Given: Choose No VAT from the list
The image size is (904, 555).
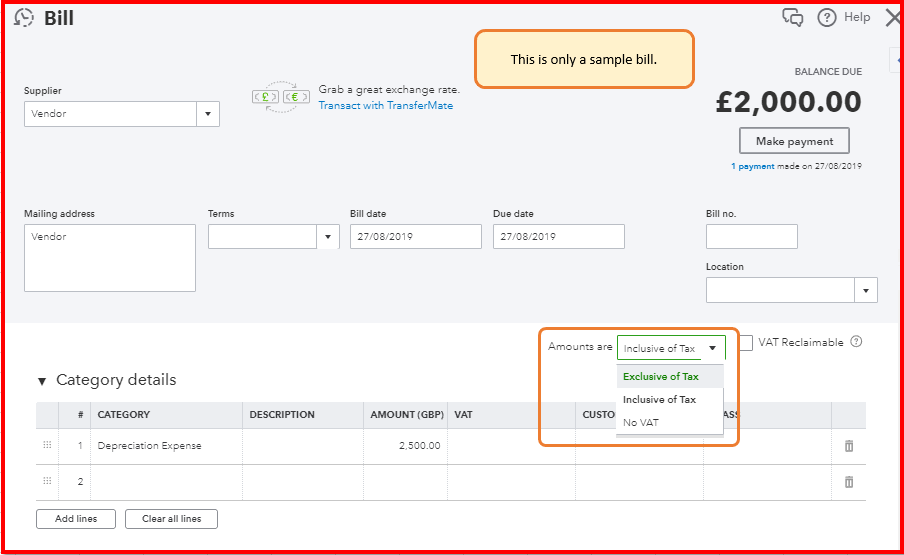Looking at the screenshot, I should tap(641, 423).
